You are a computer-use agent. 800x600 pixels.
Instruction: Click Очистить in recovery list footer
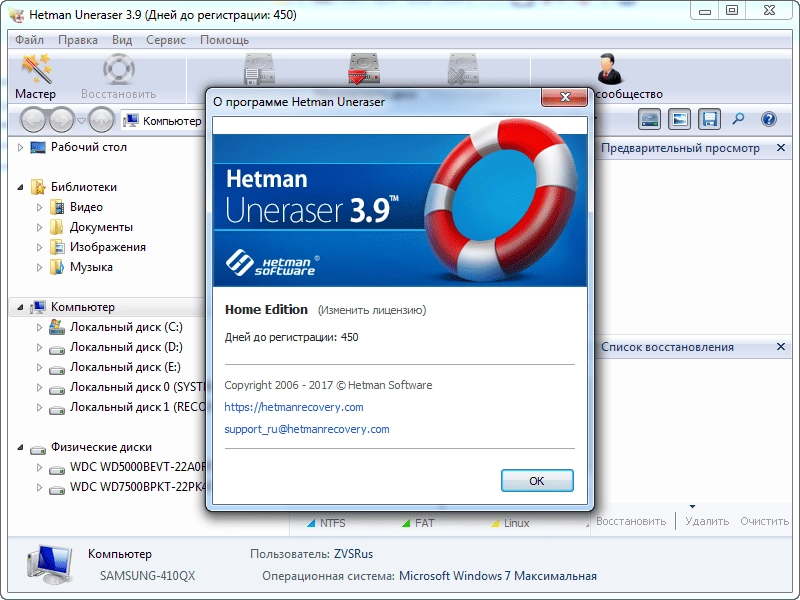(764, 521)
